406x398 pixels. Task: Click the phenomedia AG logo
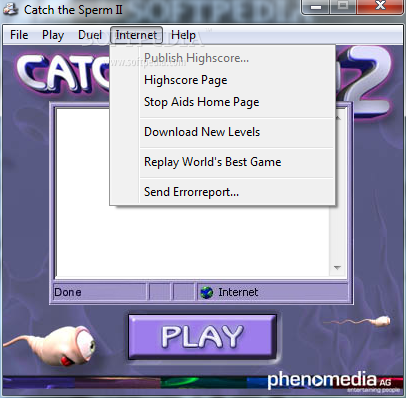click(x=334, y=382)
